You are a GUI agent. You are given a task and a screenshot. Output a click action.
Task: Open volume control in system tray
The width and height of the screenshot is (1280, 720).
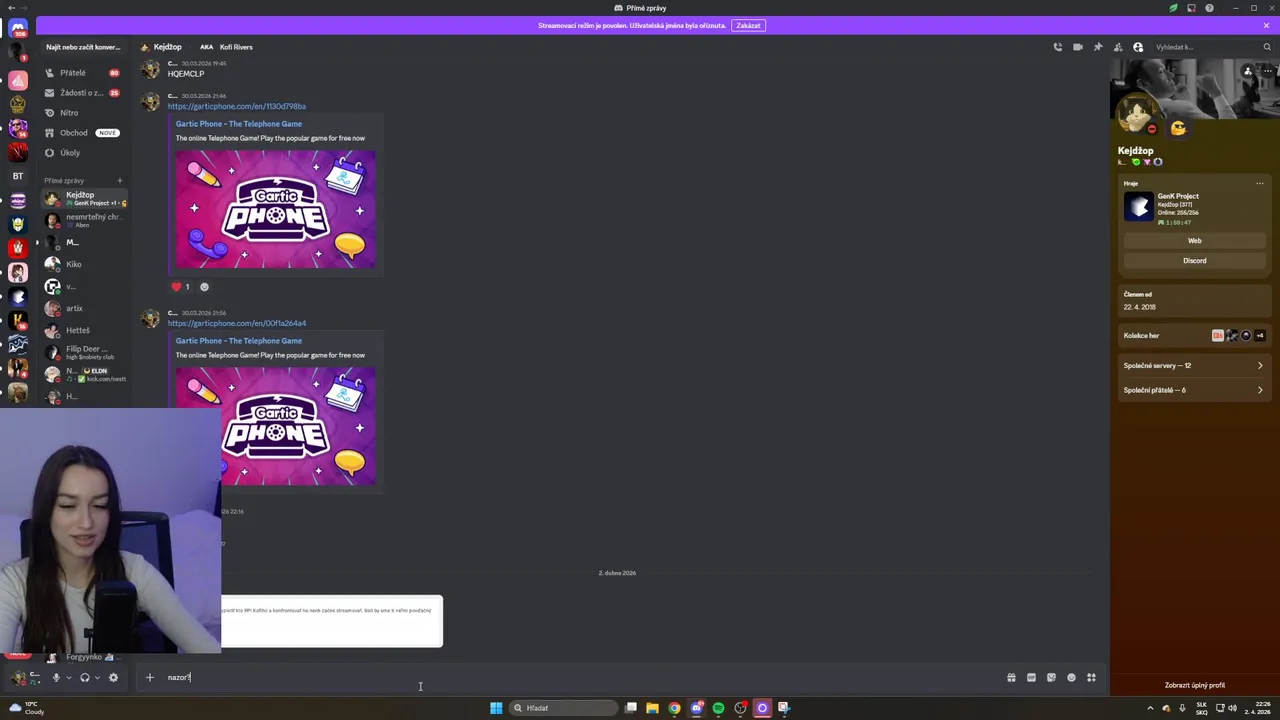pyautogui.click(x=1232, y=708)
